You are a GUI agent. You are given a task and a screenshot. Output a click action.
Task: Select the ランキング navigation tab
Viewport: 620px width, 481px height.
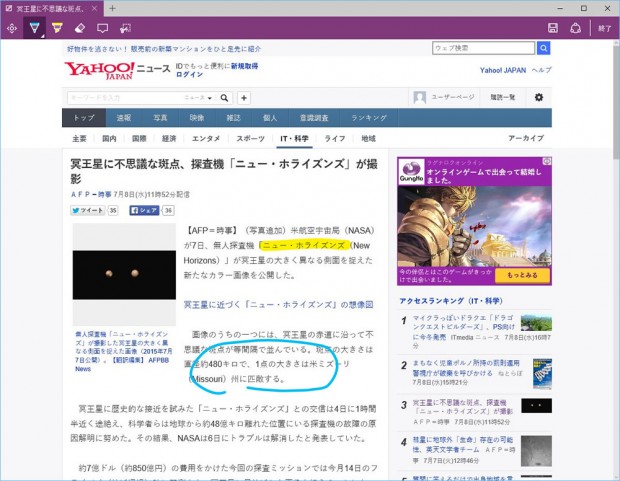click(369, 118)
